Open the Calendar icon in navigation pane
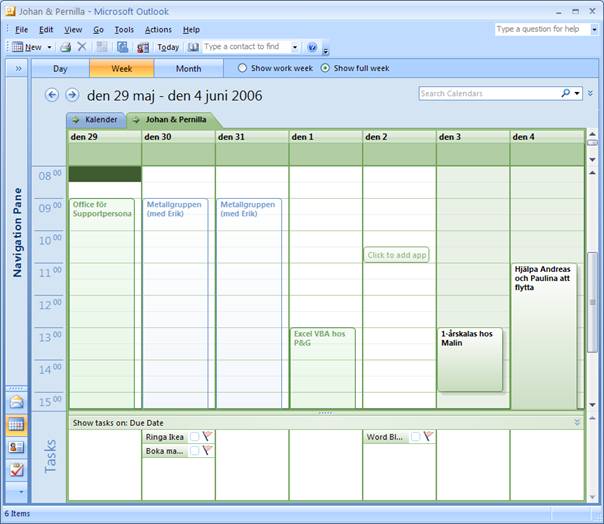604x524 pixels. [17, 425]
